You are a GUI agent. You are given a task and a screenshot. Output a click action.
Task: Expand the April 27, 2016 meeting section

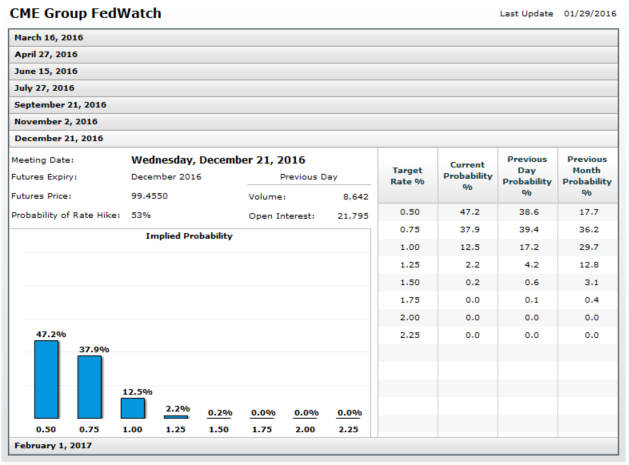[313, 55]
